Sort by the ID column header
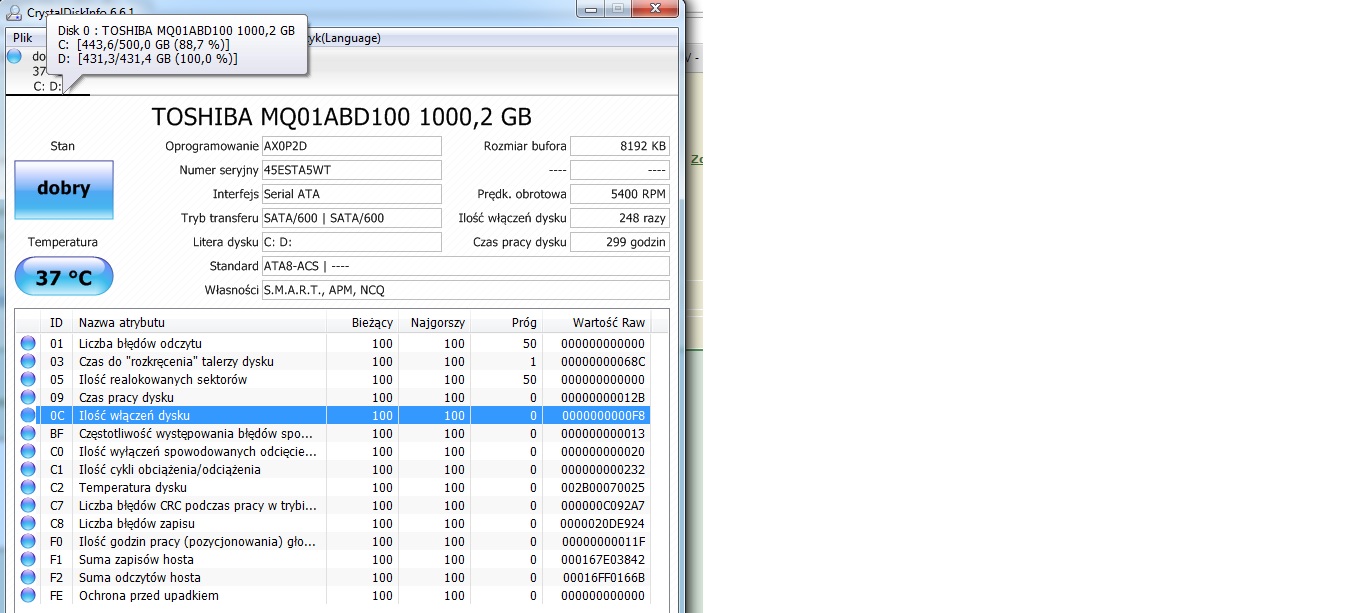This screenshot has height=613, width=1360. pyautogui.click(x=57, y=323)
